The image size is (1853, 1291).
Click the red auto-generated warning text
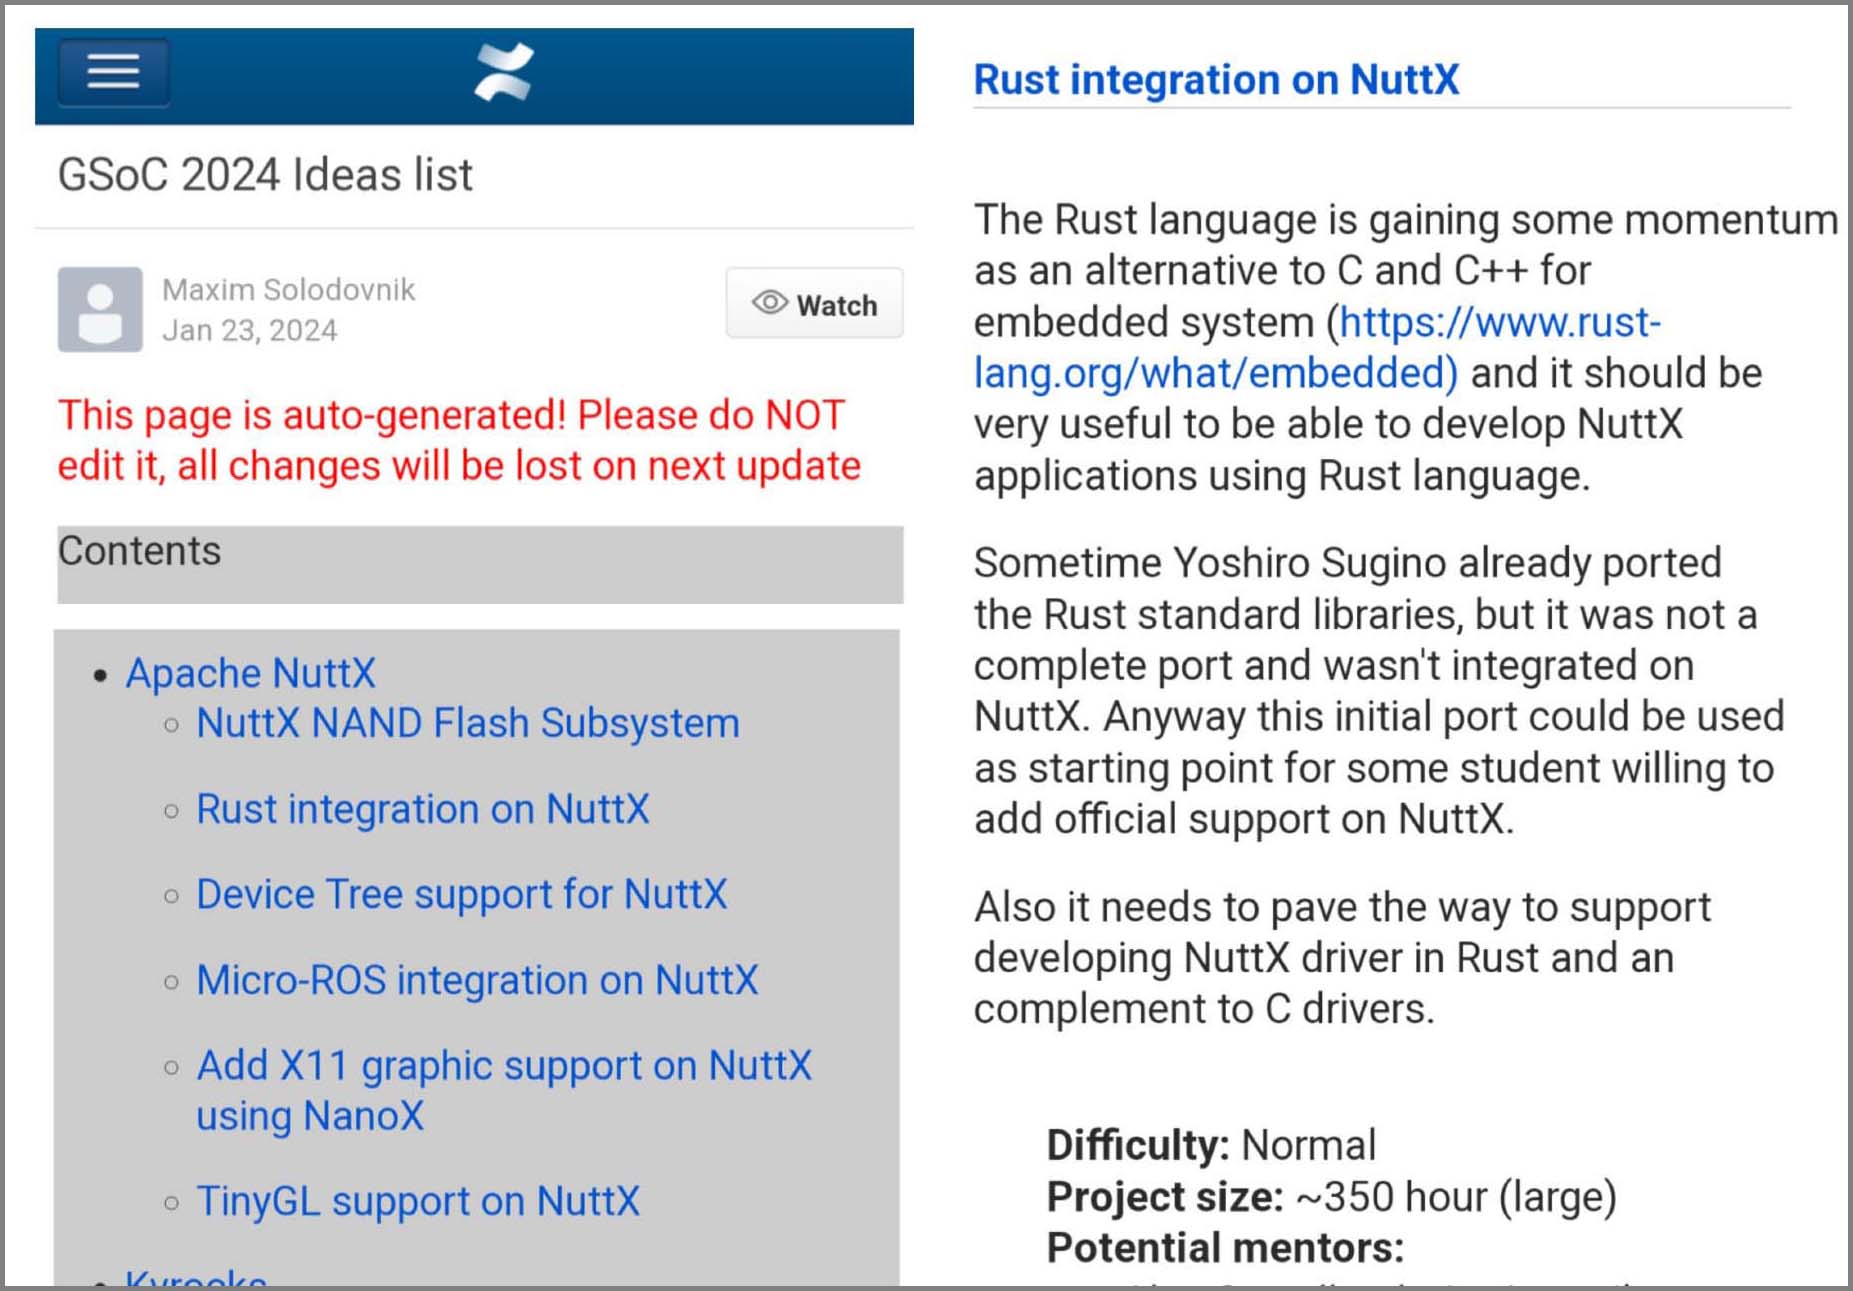[x=459, y=440]
